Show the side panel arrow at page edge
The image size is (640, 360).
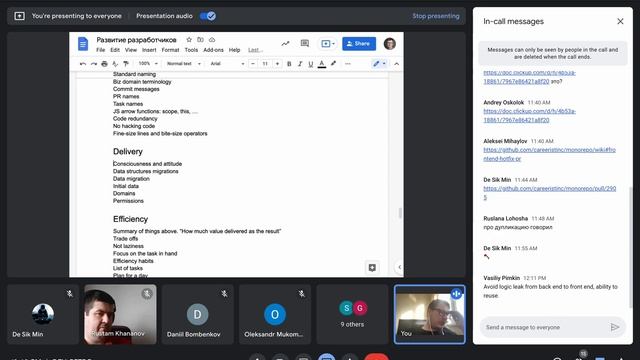[400, 267]
